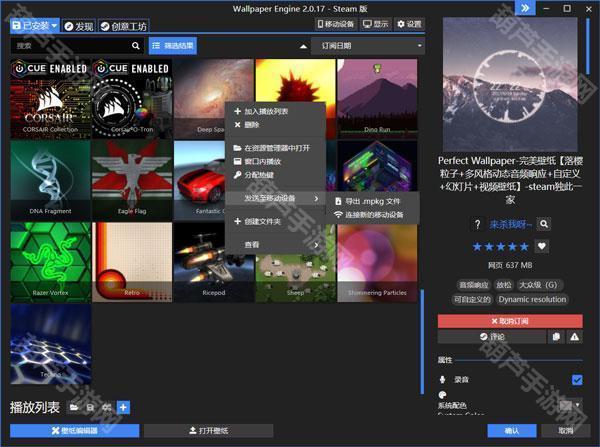Click the Dynamic resolution tag
Viewport: 600px width, 447px height.
pyautogui.click(x=532, y=300)
